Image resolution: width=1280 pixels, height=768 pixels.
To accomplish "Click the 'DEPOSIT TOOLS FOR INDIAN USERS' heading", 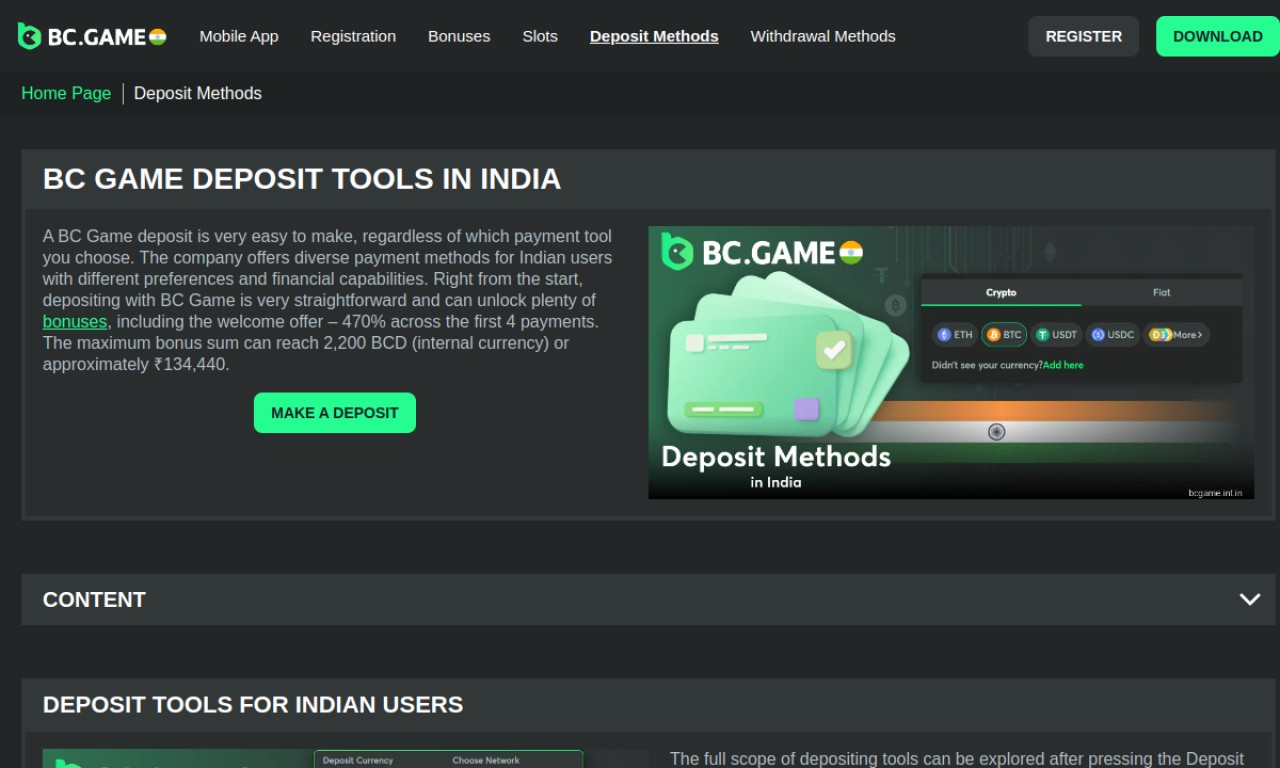I will click(253, 704).
